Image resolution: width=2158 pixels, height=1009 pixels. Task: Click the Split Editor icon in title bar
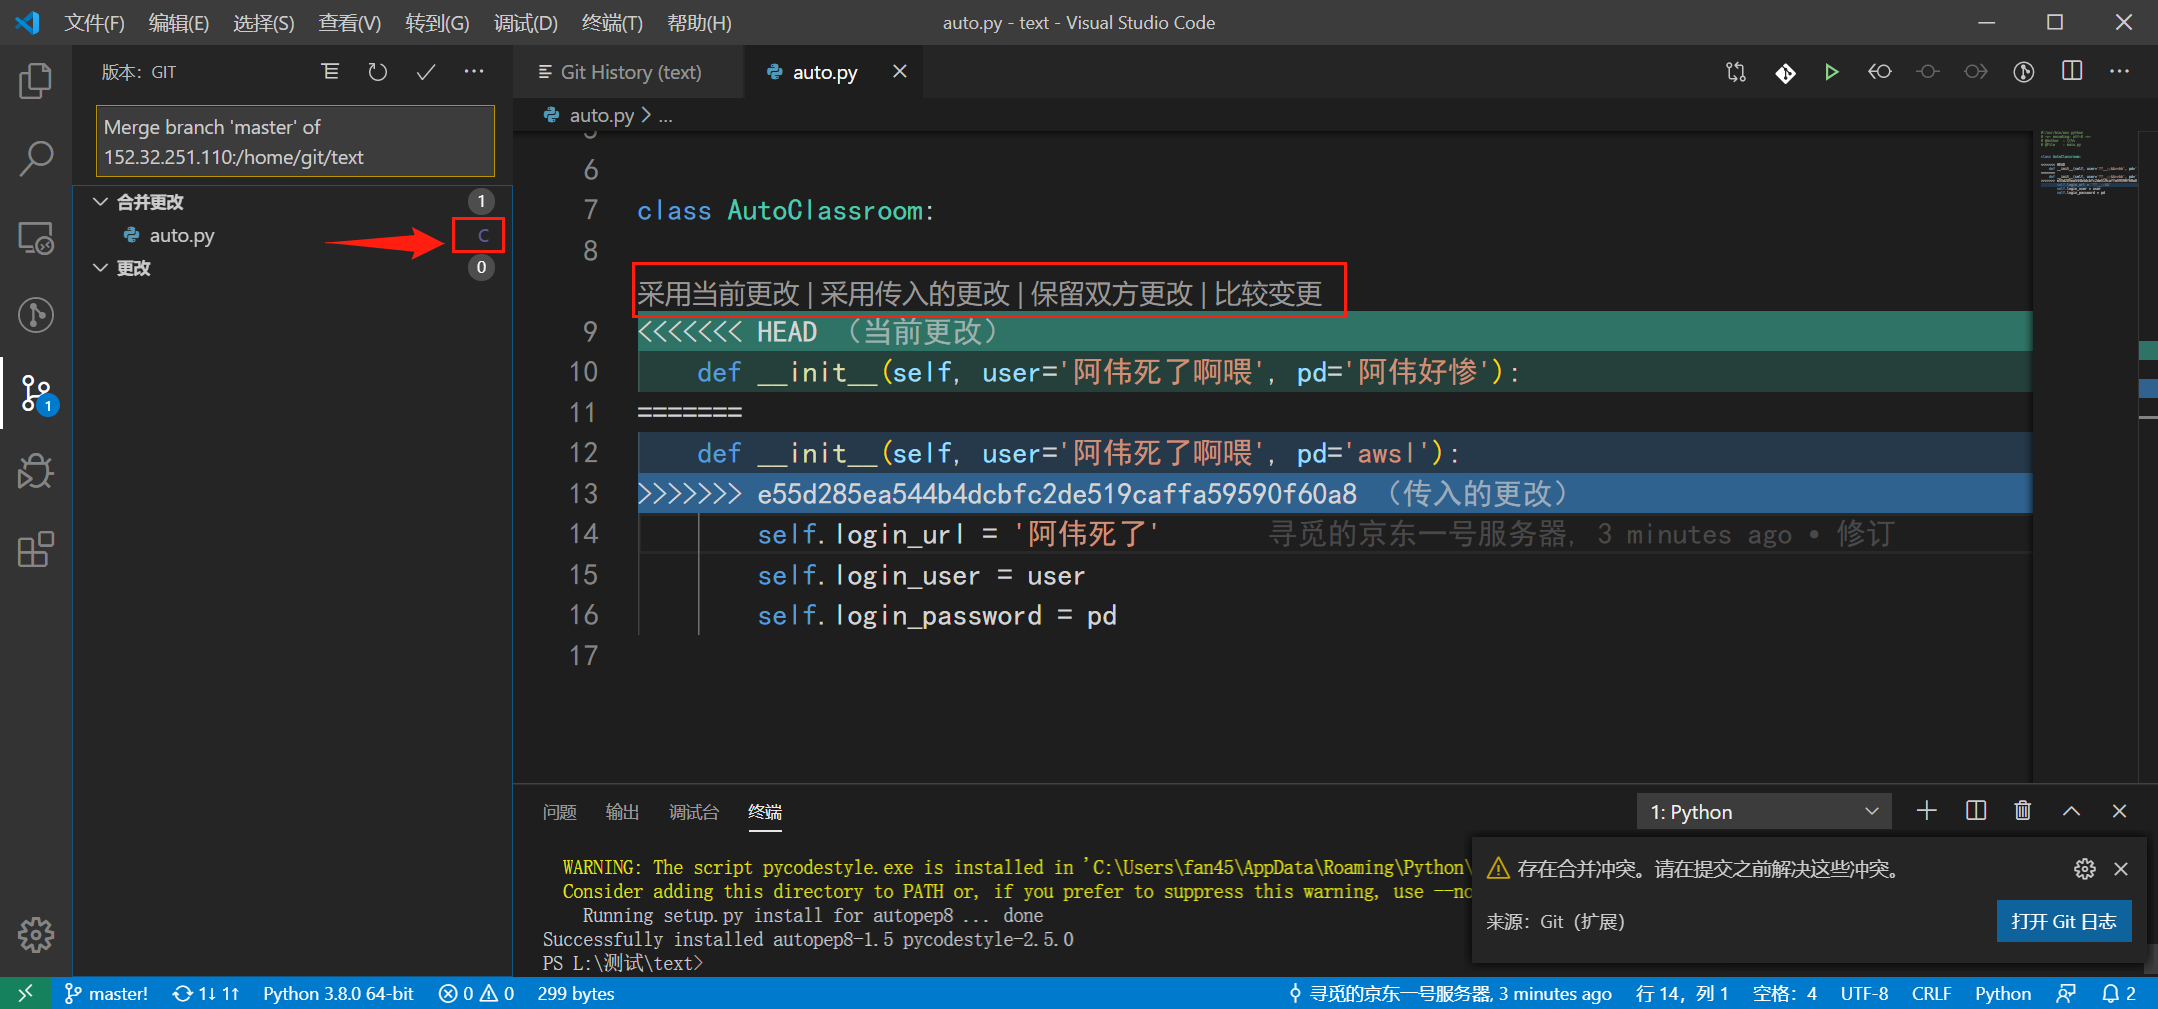point(2071,71)
